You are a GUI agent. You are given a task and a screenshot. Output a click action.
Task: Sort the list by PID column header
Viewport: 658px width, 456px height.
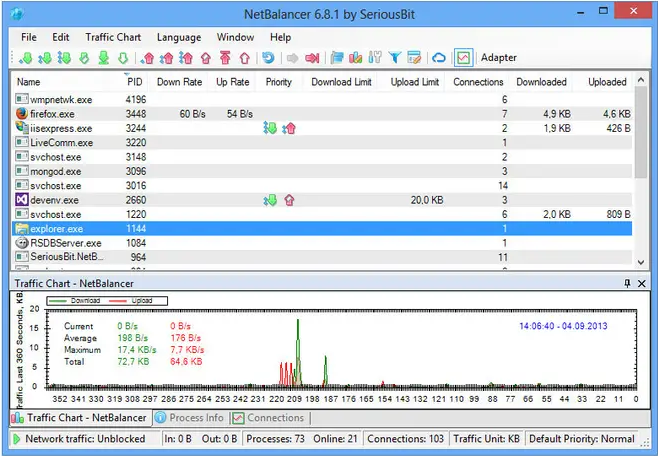(136, 82)
